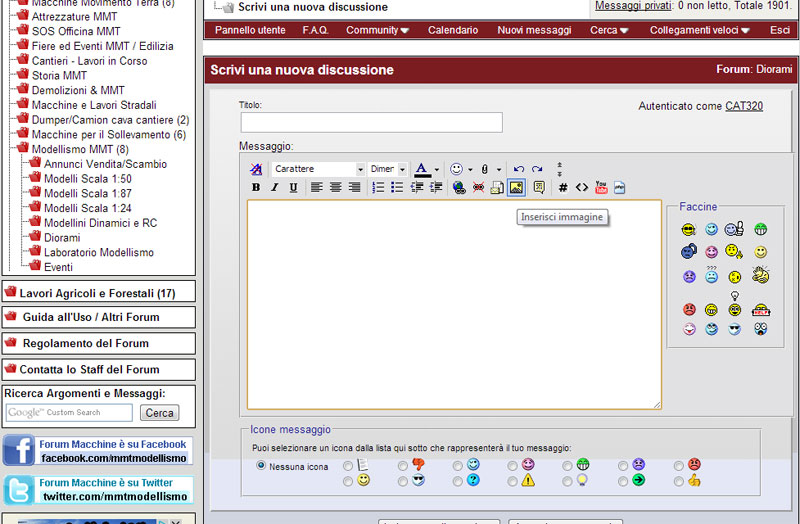
Task: Insert a hyperlink with globe icon
Action: (x=459, y=187)
